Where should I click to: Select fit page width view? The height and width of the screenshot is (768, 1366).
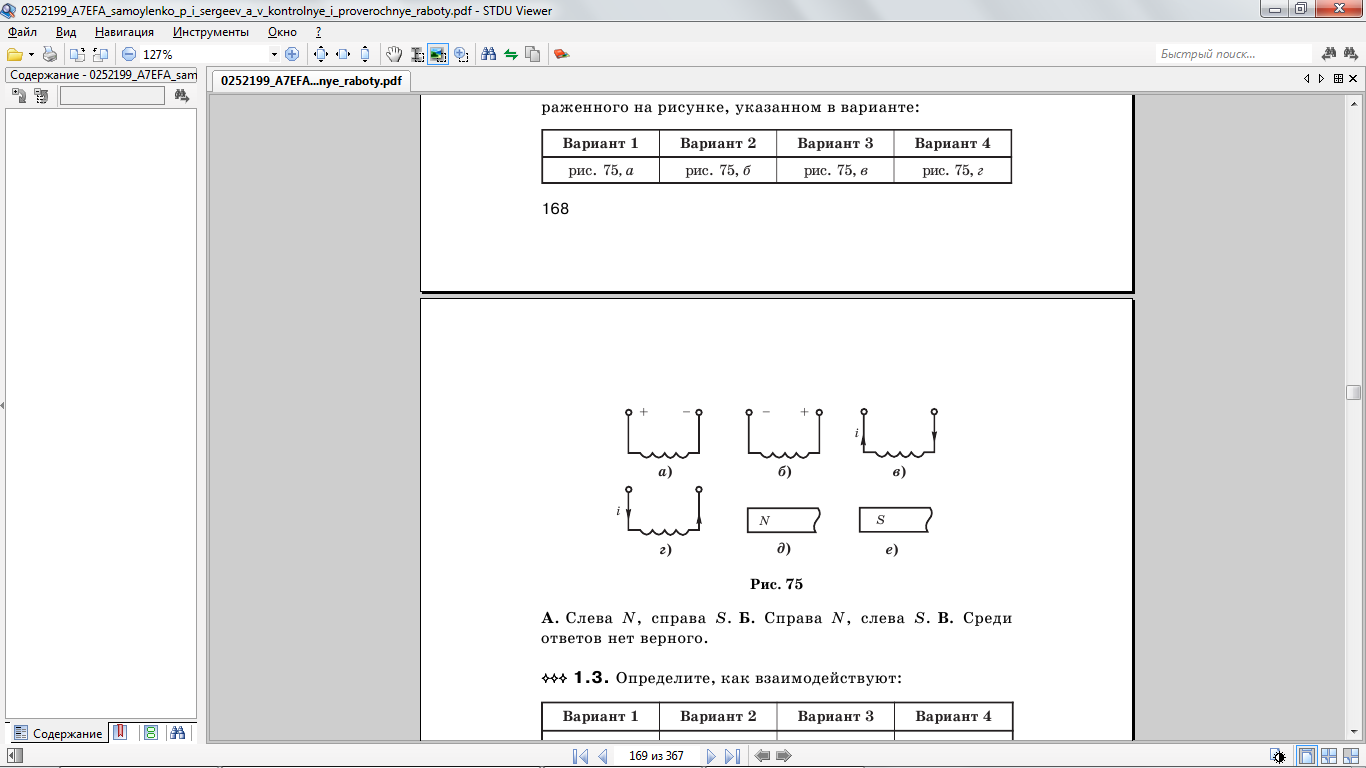[x=343, y=54]
